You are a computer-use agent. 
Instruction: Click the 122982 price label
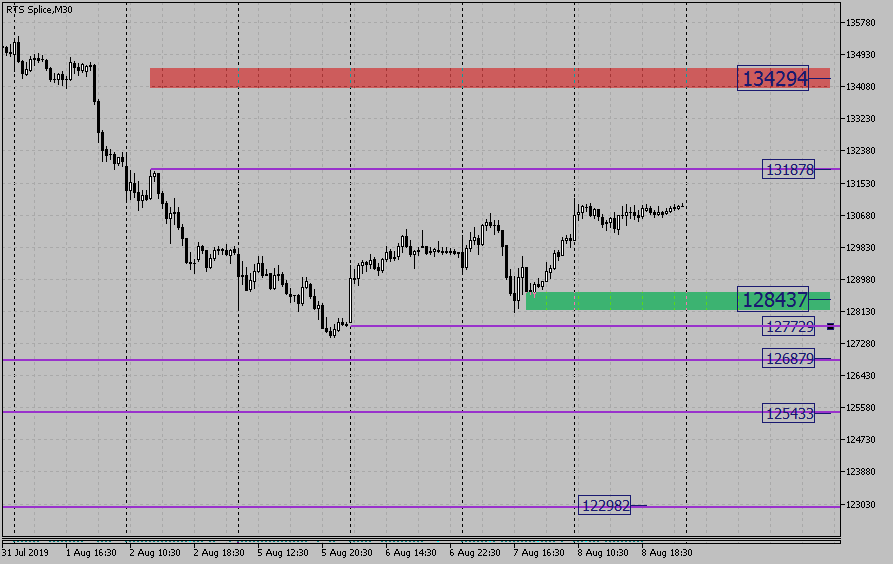(x=605, y=506)
